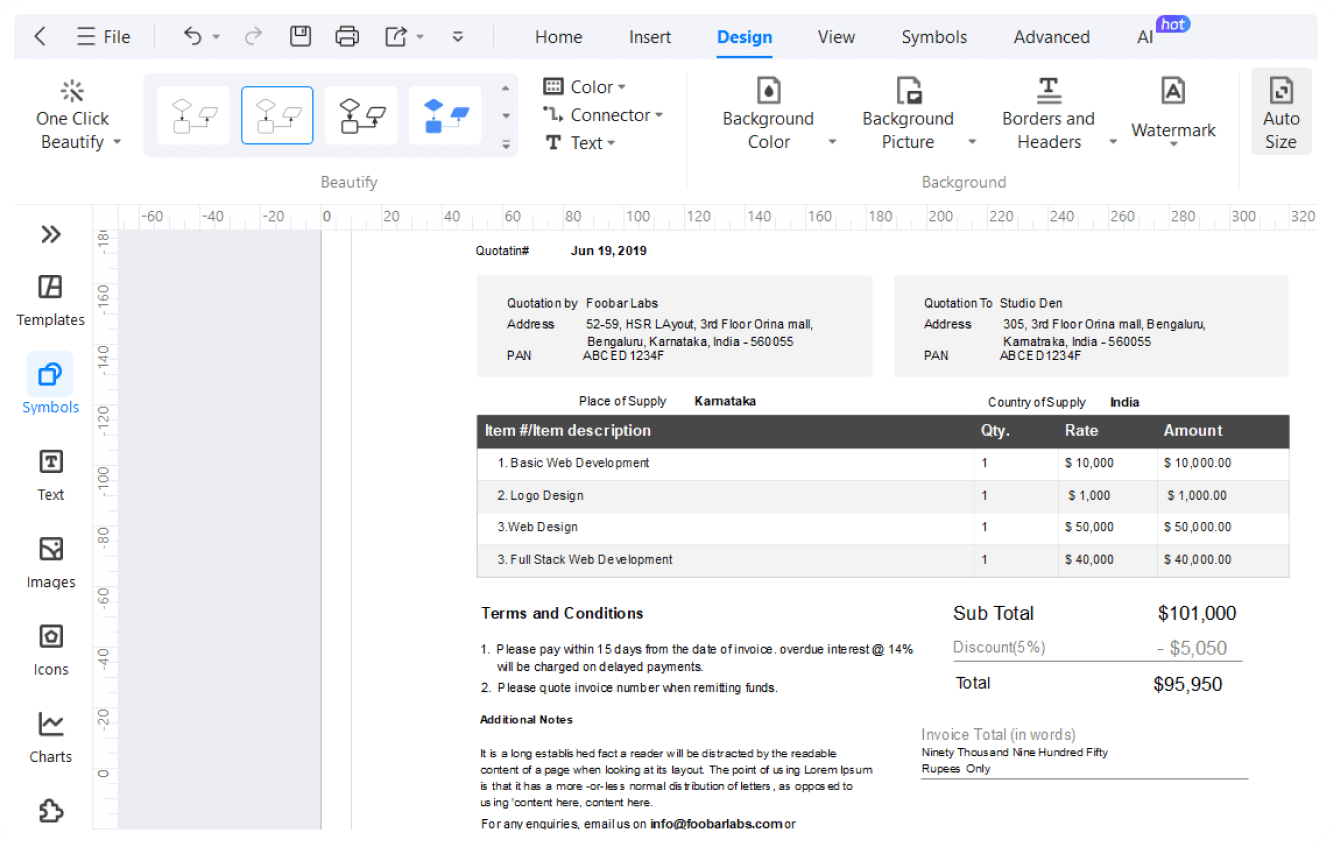Click the 'Studio Den' quotation to text
Image resolution: width=1332 pixels, height=844 pixels.
pos(1031,303)
